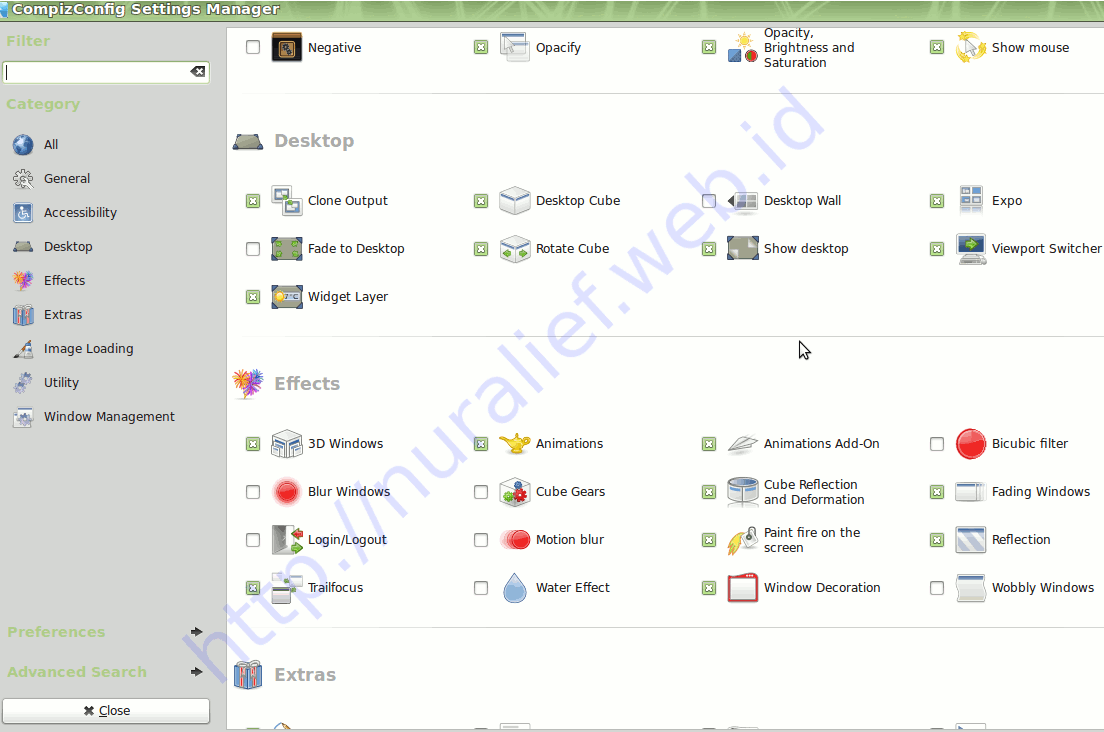Disable the Desktop Cube checkbox
Image resolution: width=1104 pixels, height=732 pixels.
[x=481, y=201]
